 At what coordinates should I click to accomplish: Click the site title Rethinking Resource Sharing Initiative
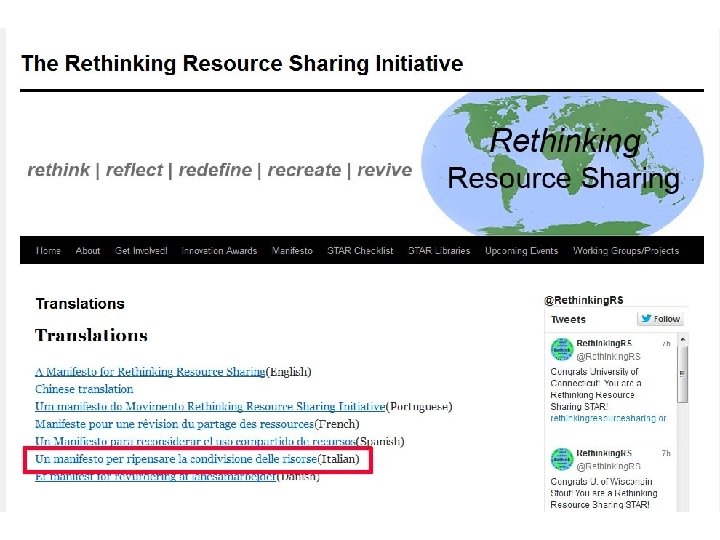point(242,63)
